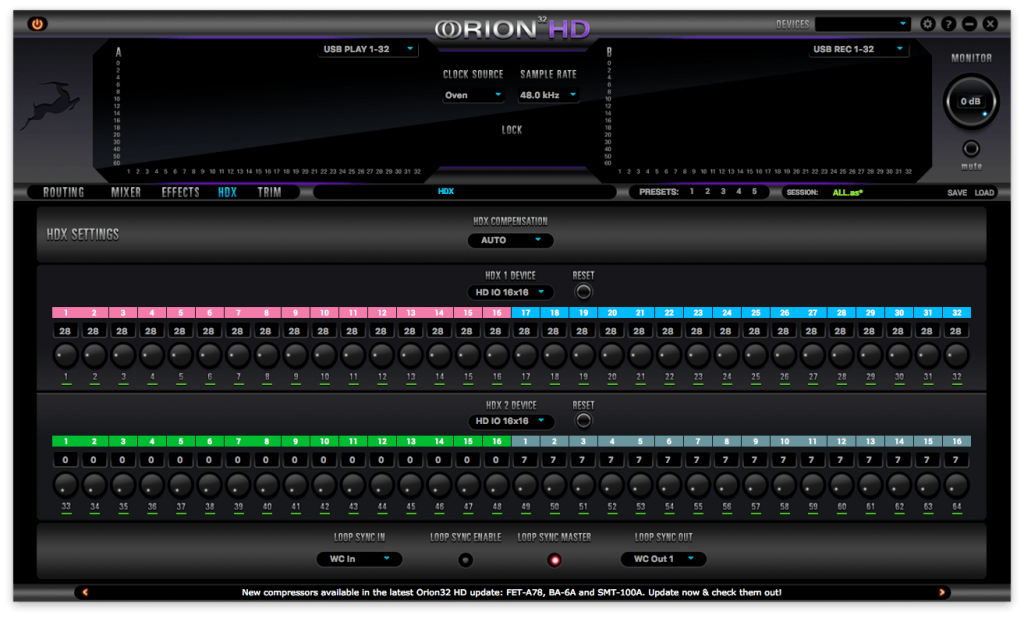1024x618 pixels.
Task: Show next news ticker message
Action: pos(942,593)
